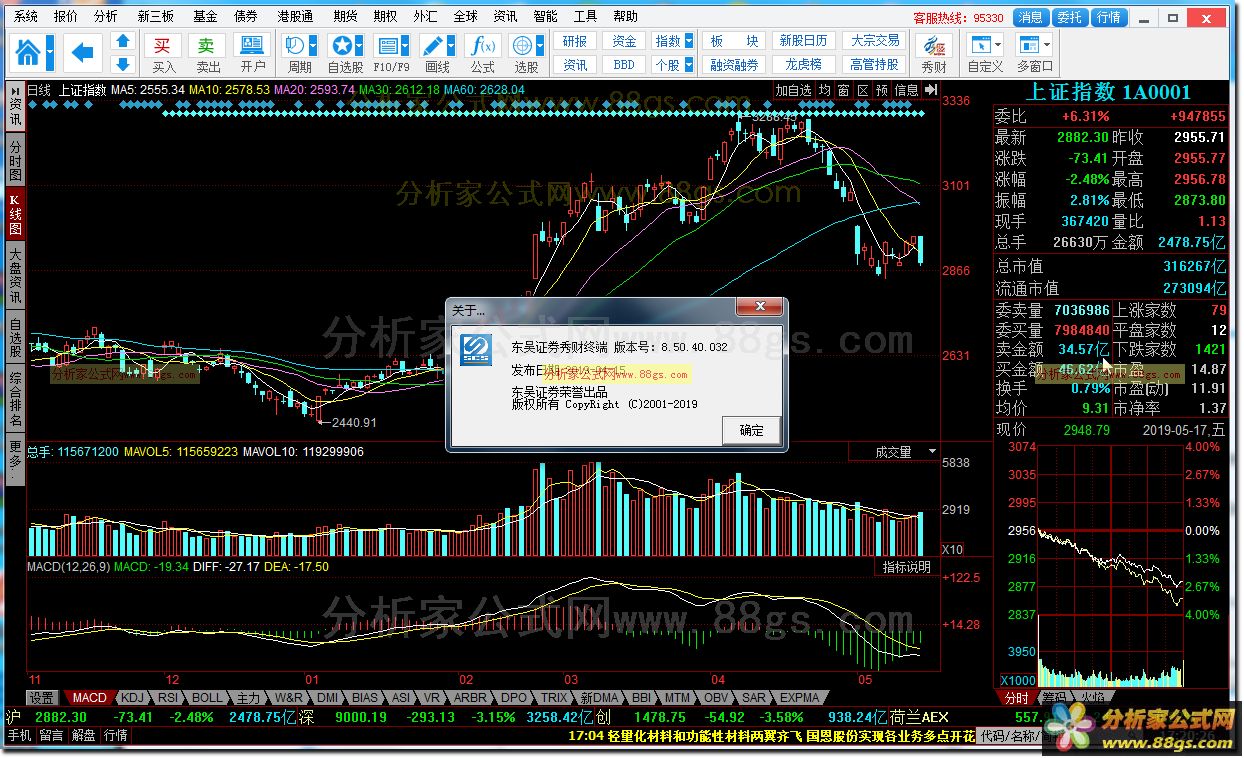Click 加自选 in chart header
1244x758 pixels.
(793, 90)
